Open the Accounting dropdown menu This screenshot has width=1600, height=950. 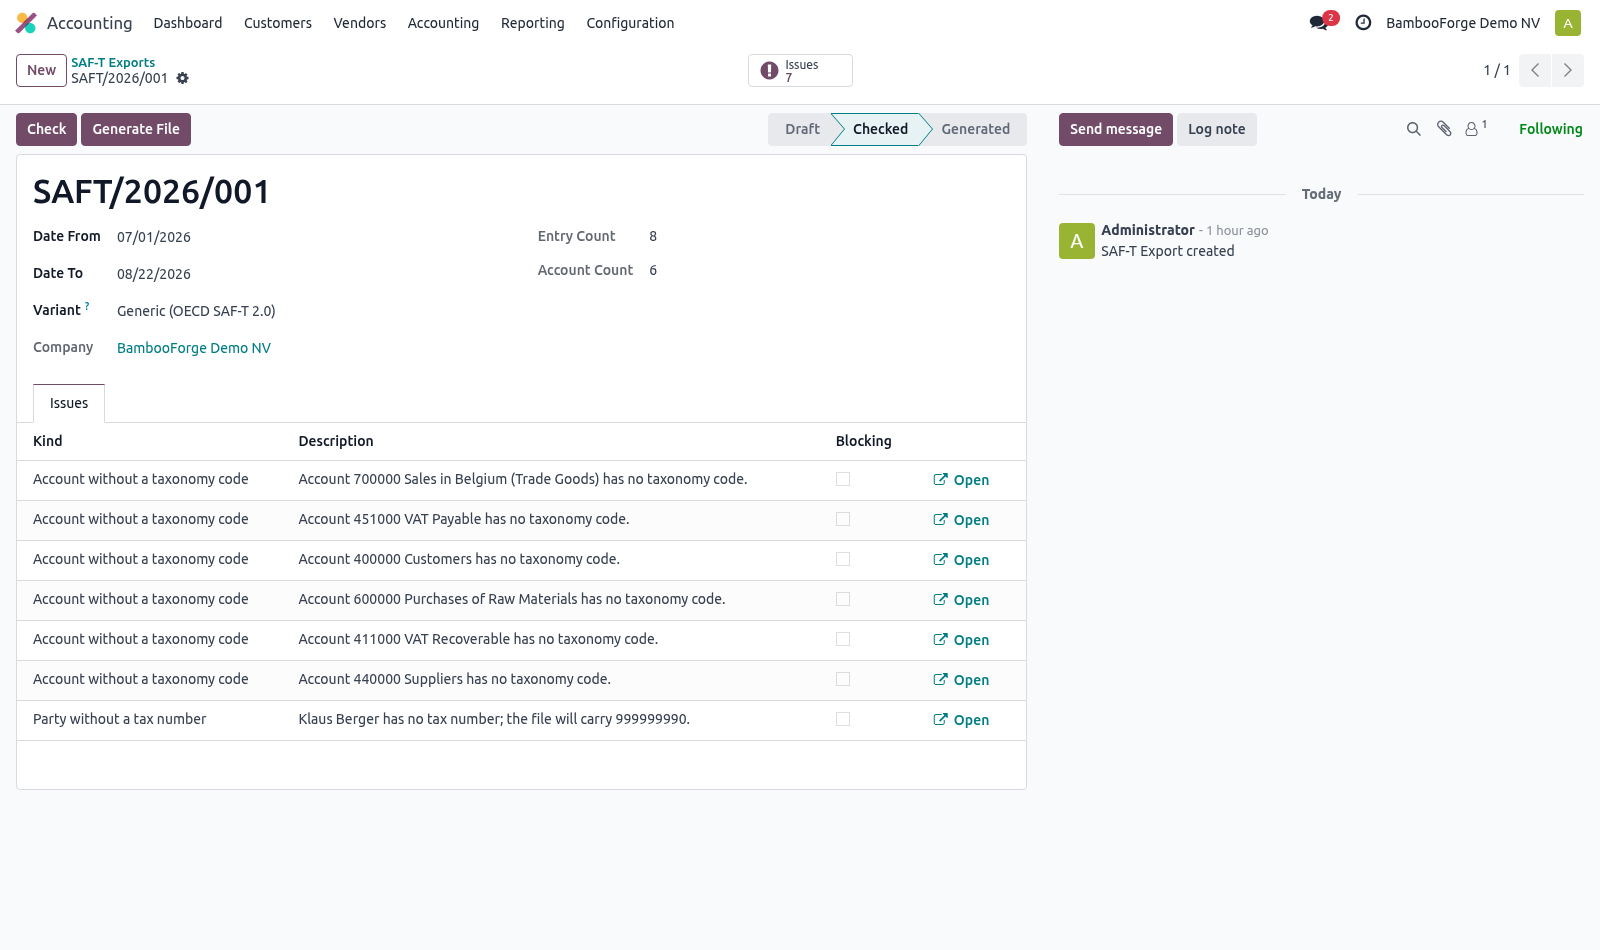click(443, 23)
